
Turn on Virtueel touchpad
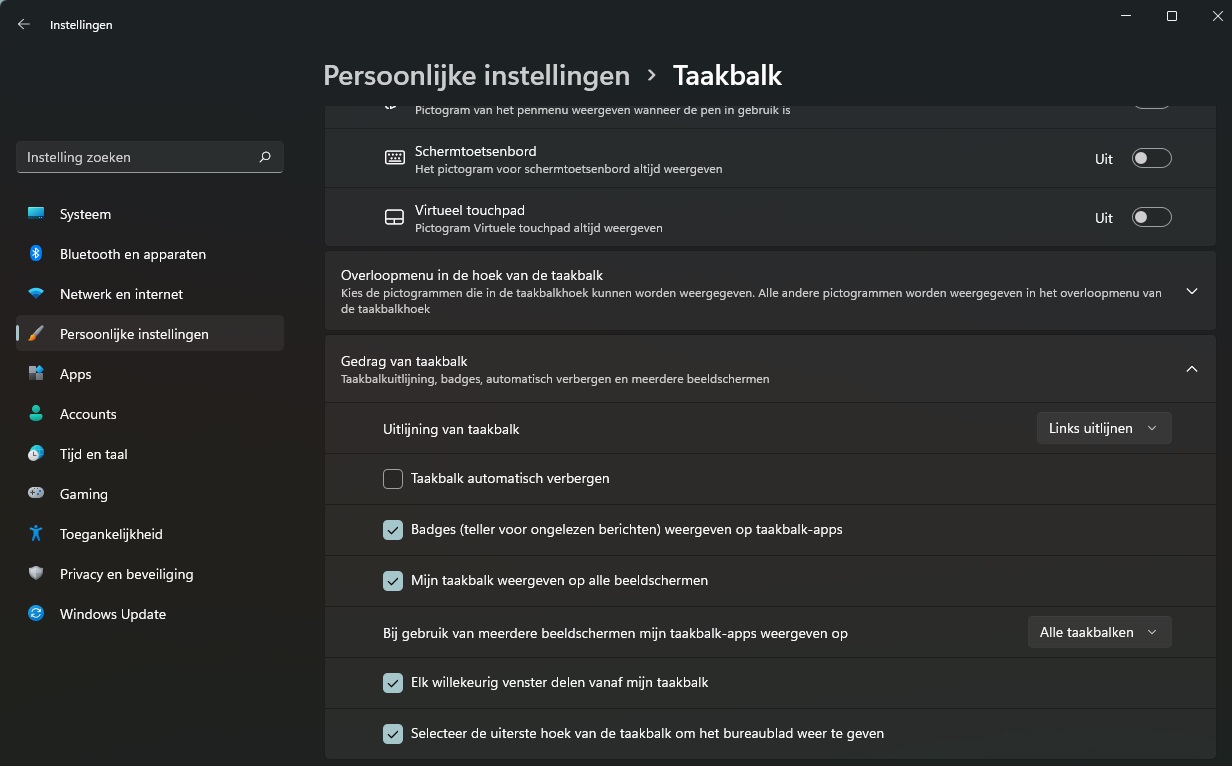1151,217
